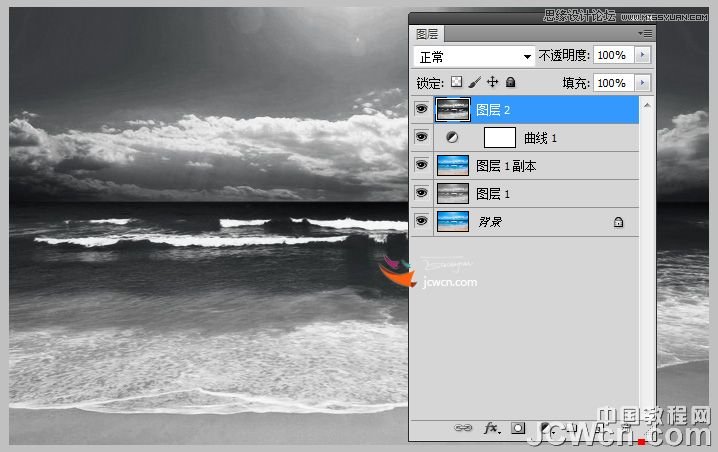Open the fx layer style menu

point(492,428)
